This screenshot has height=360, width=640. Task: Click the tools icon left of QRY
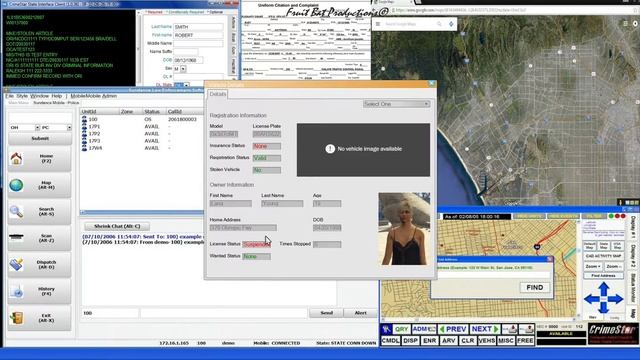pyautogui.click(x=386, y=329)
